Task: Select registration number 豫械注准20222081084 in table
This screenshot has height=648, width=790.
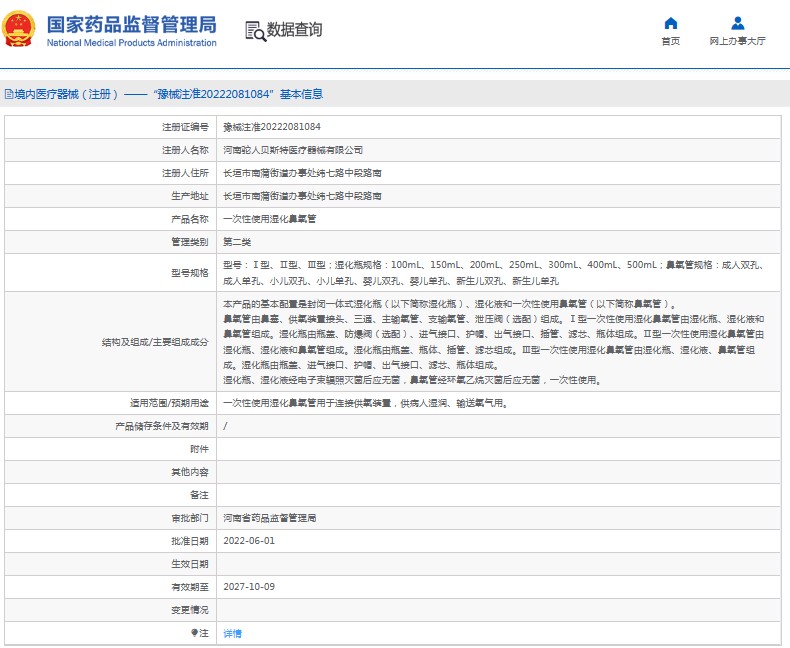Action: click(x=271, y=127)
